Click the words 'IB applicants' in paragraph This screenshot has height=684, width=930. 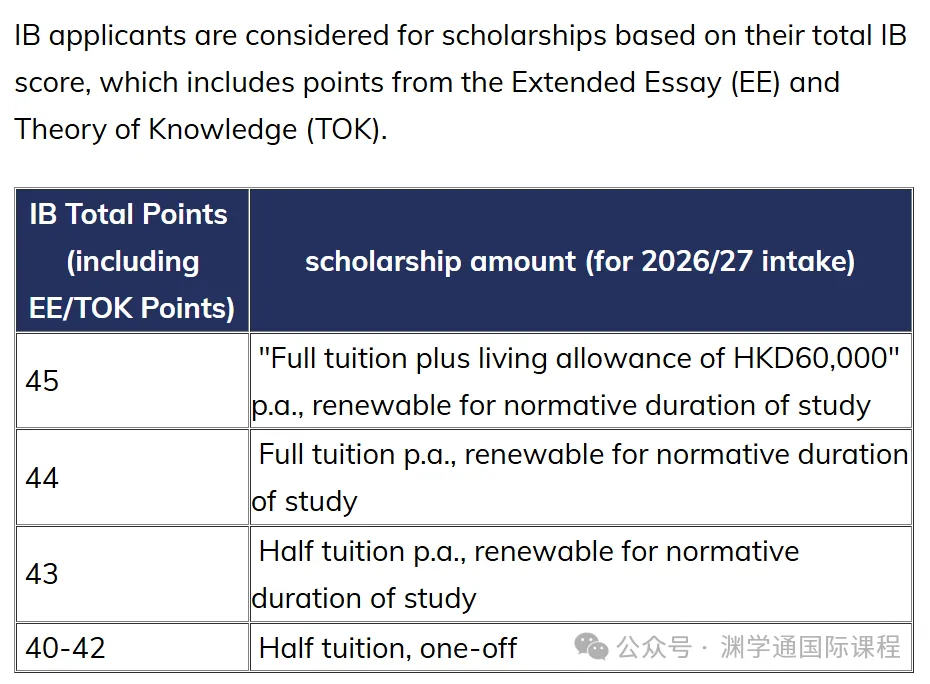pyautogui.click(x=100, y=36)
